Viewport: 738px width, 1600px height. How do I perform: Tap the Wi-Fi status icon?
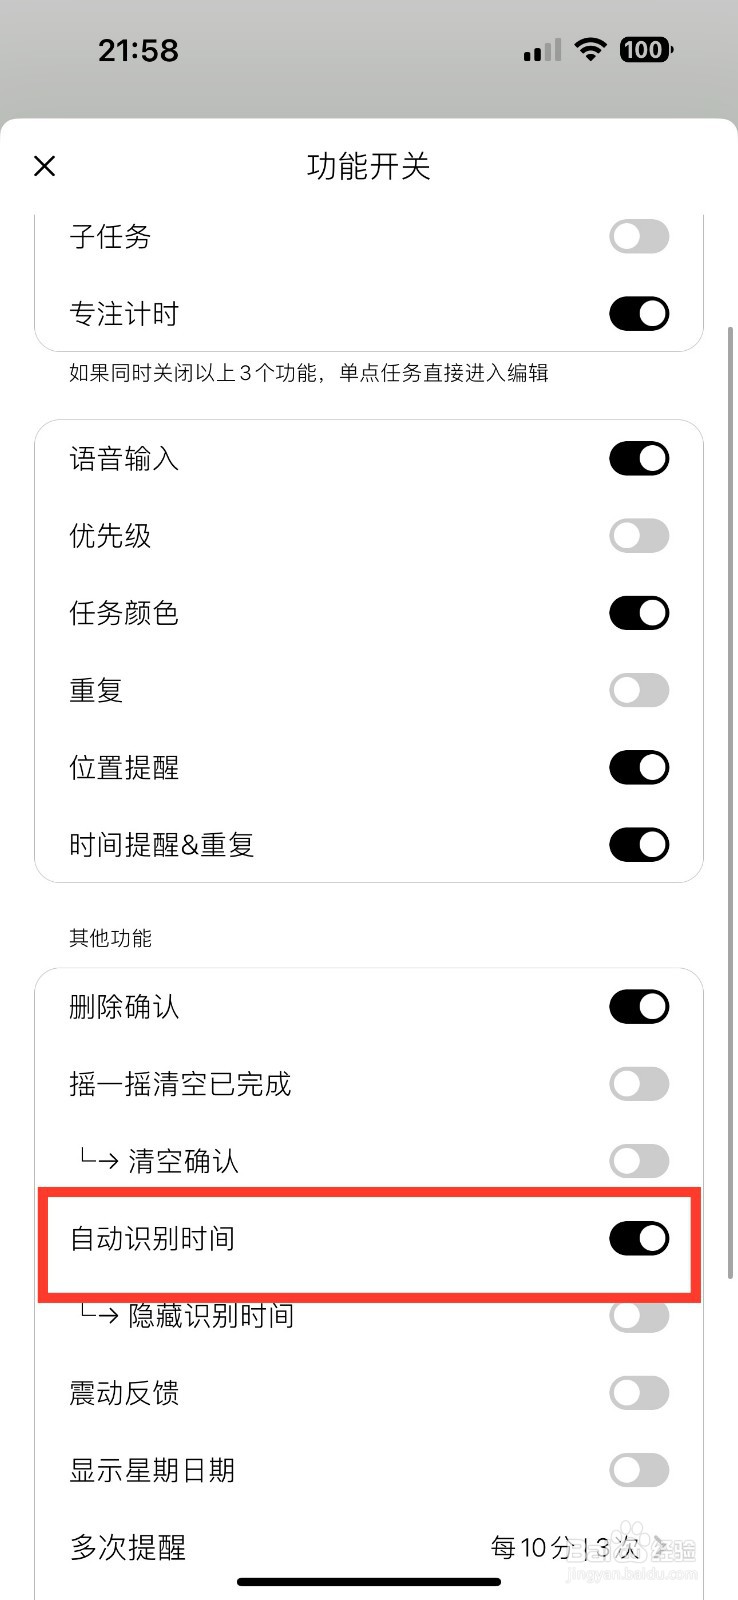point(591,50)
